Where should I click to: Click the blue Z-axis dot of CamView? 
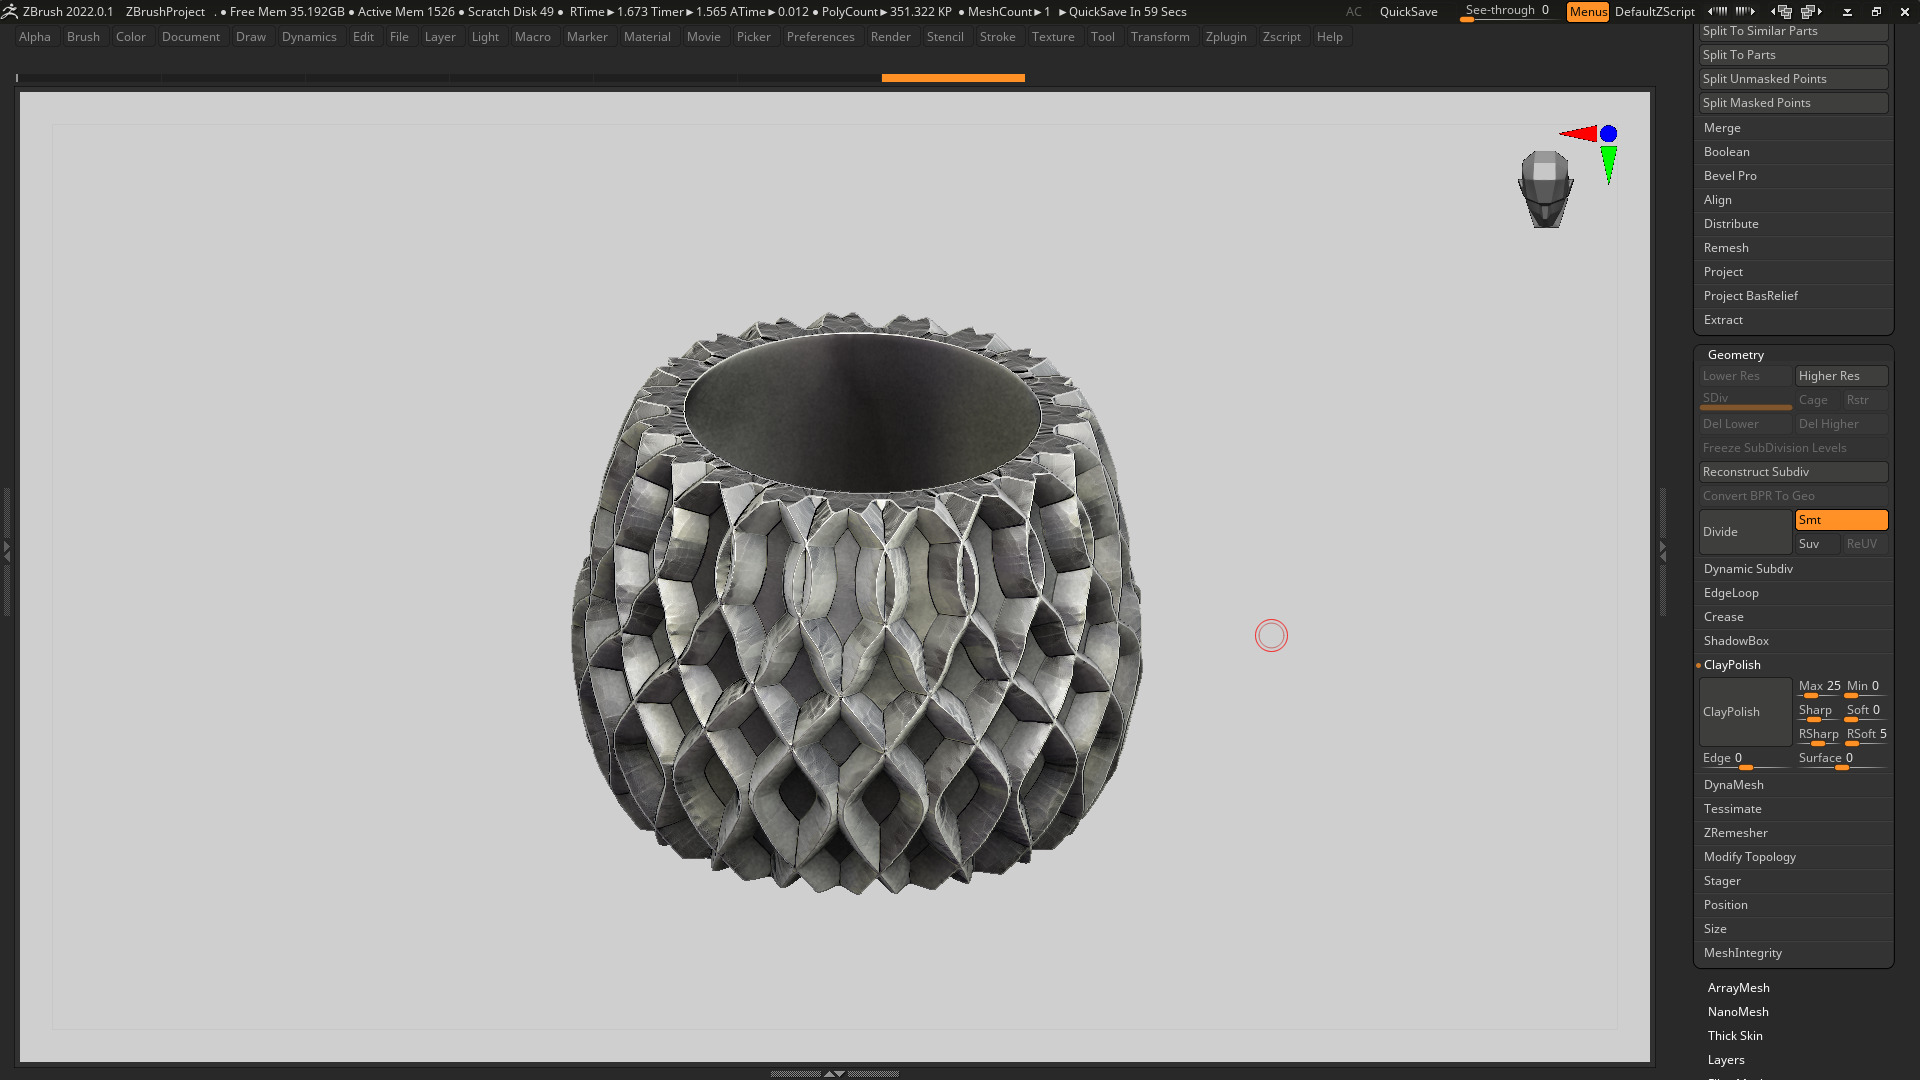1608,133
